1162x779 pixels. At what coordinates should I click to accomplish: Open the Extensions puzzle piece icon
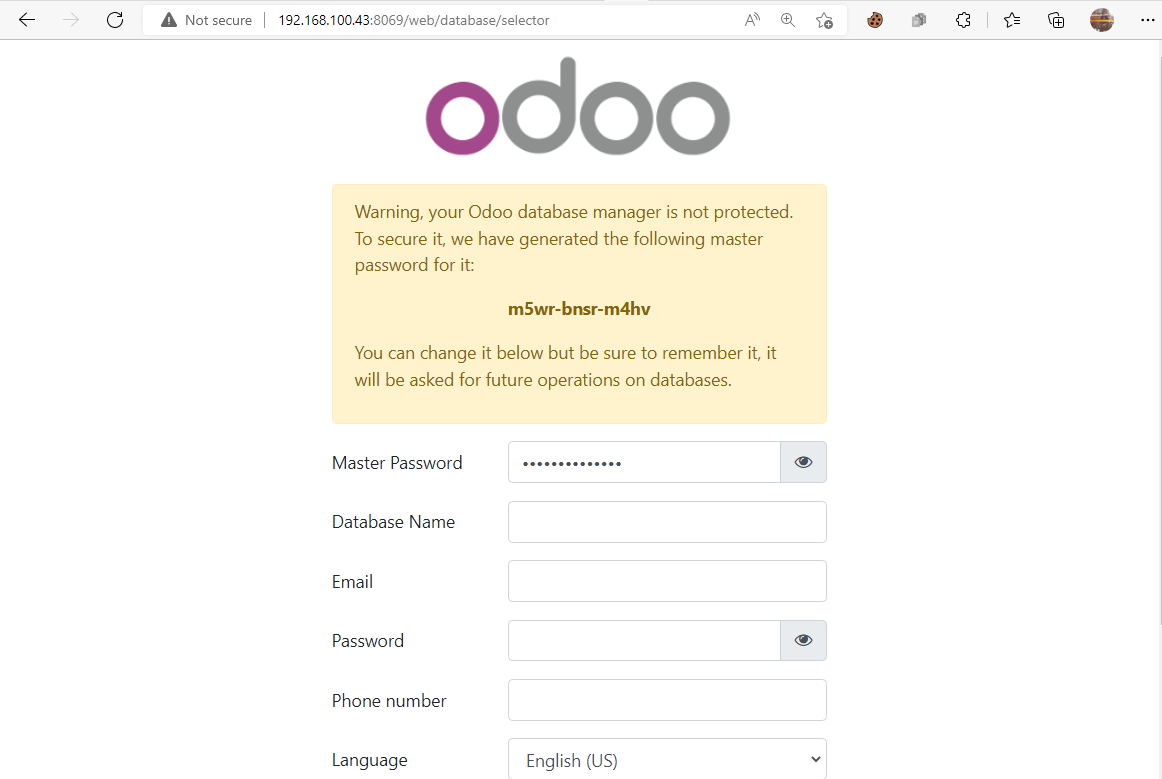(963, 20)
